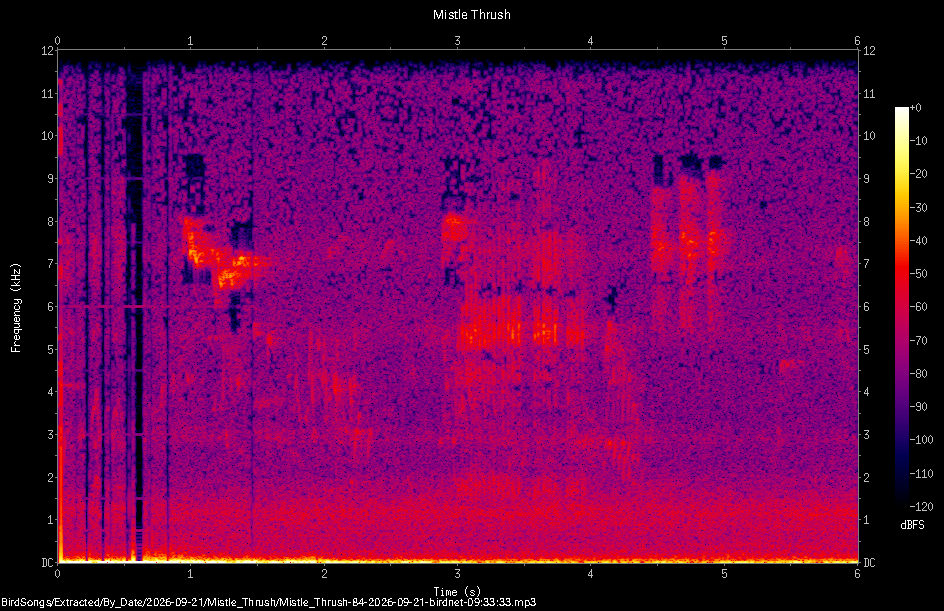Viewport: 944px width, 611px height.
Task: Select the -40 label on the color scale
Action: tap(919, 241)
